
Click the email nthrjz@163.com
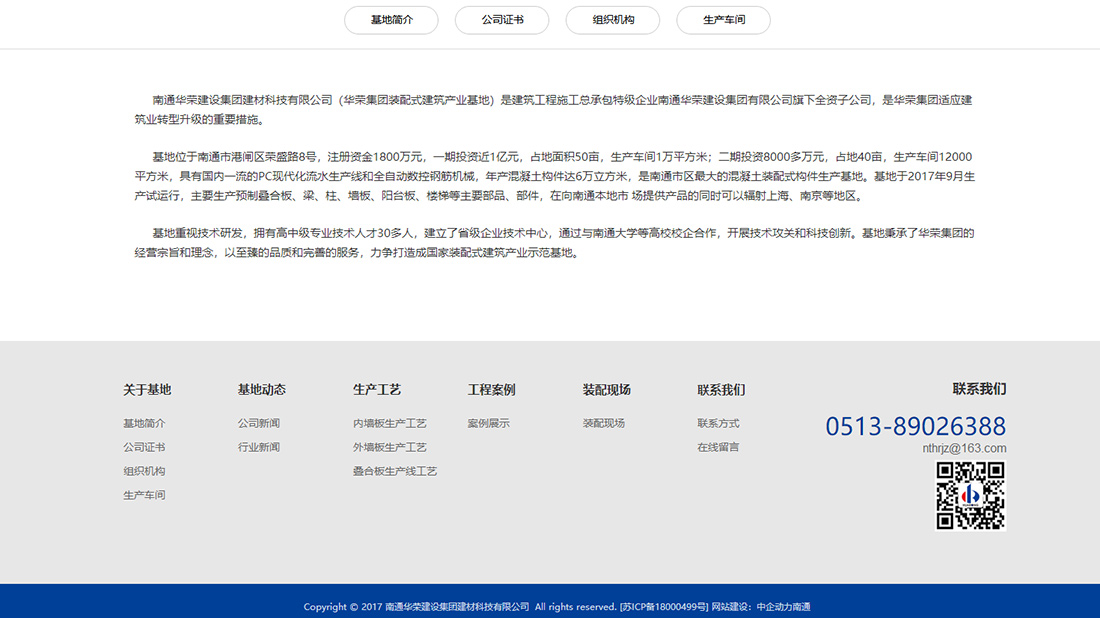click(x=965, y=448)
